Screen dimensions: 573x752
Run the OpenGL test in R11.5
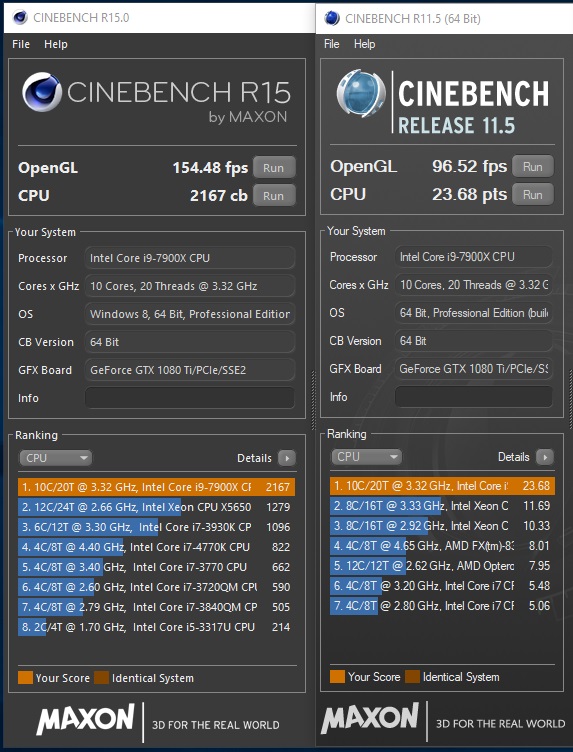point(533,167)
